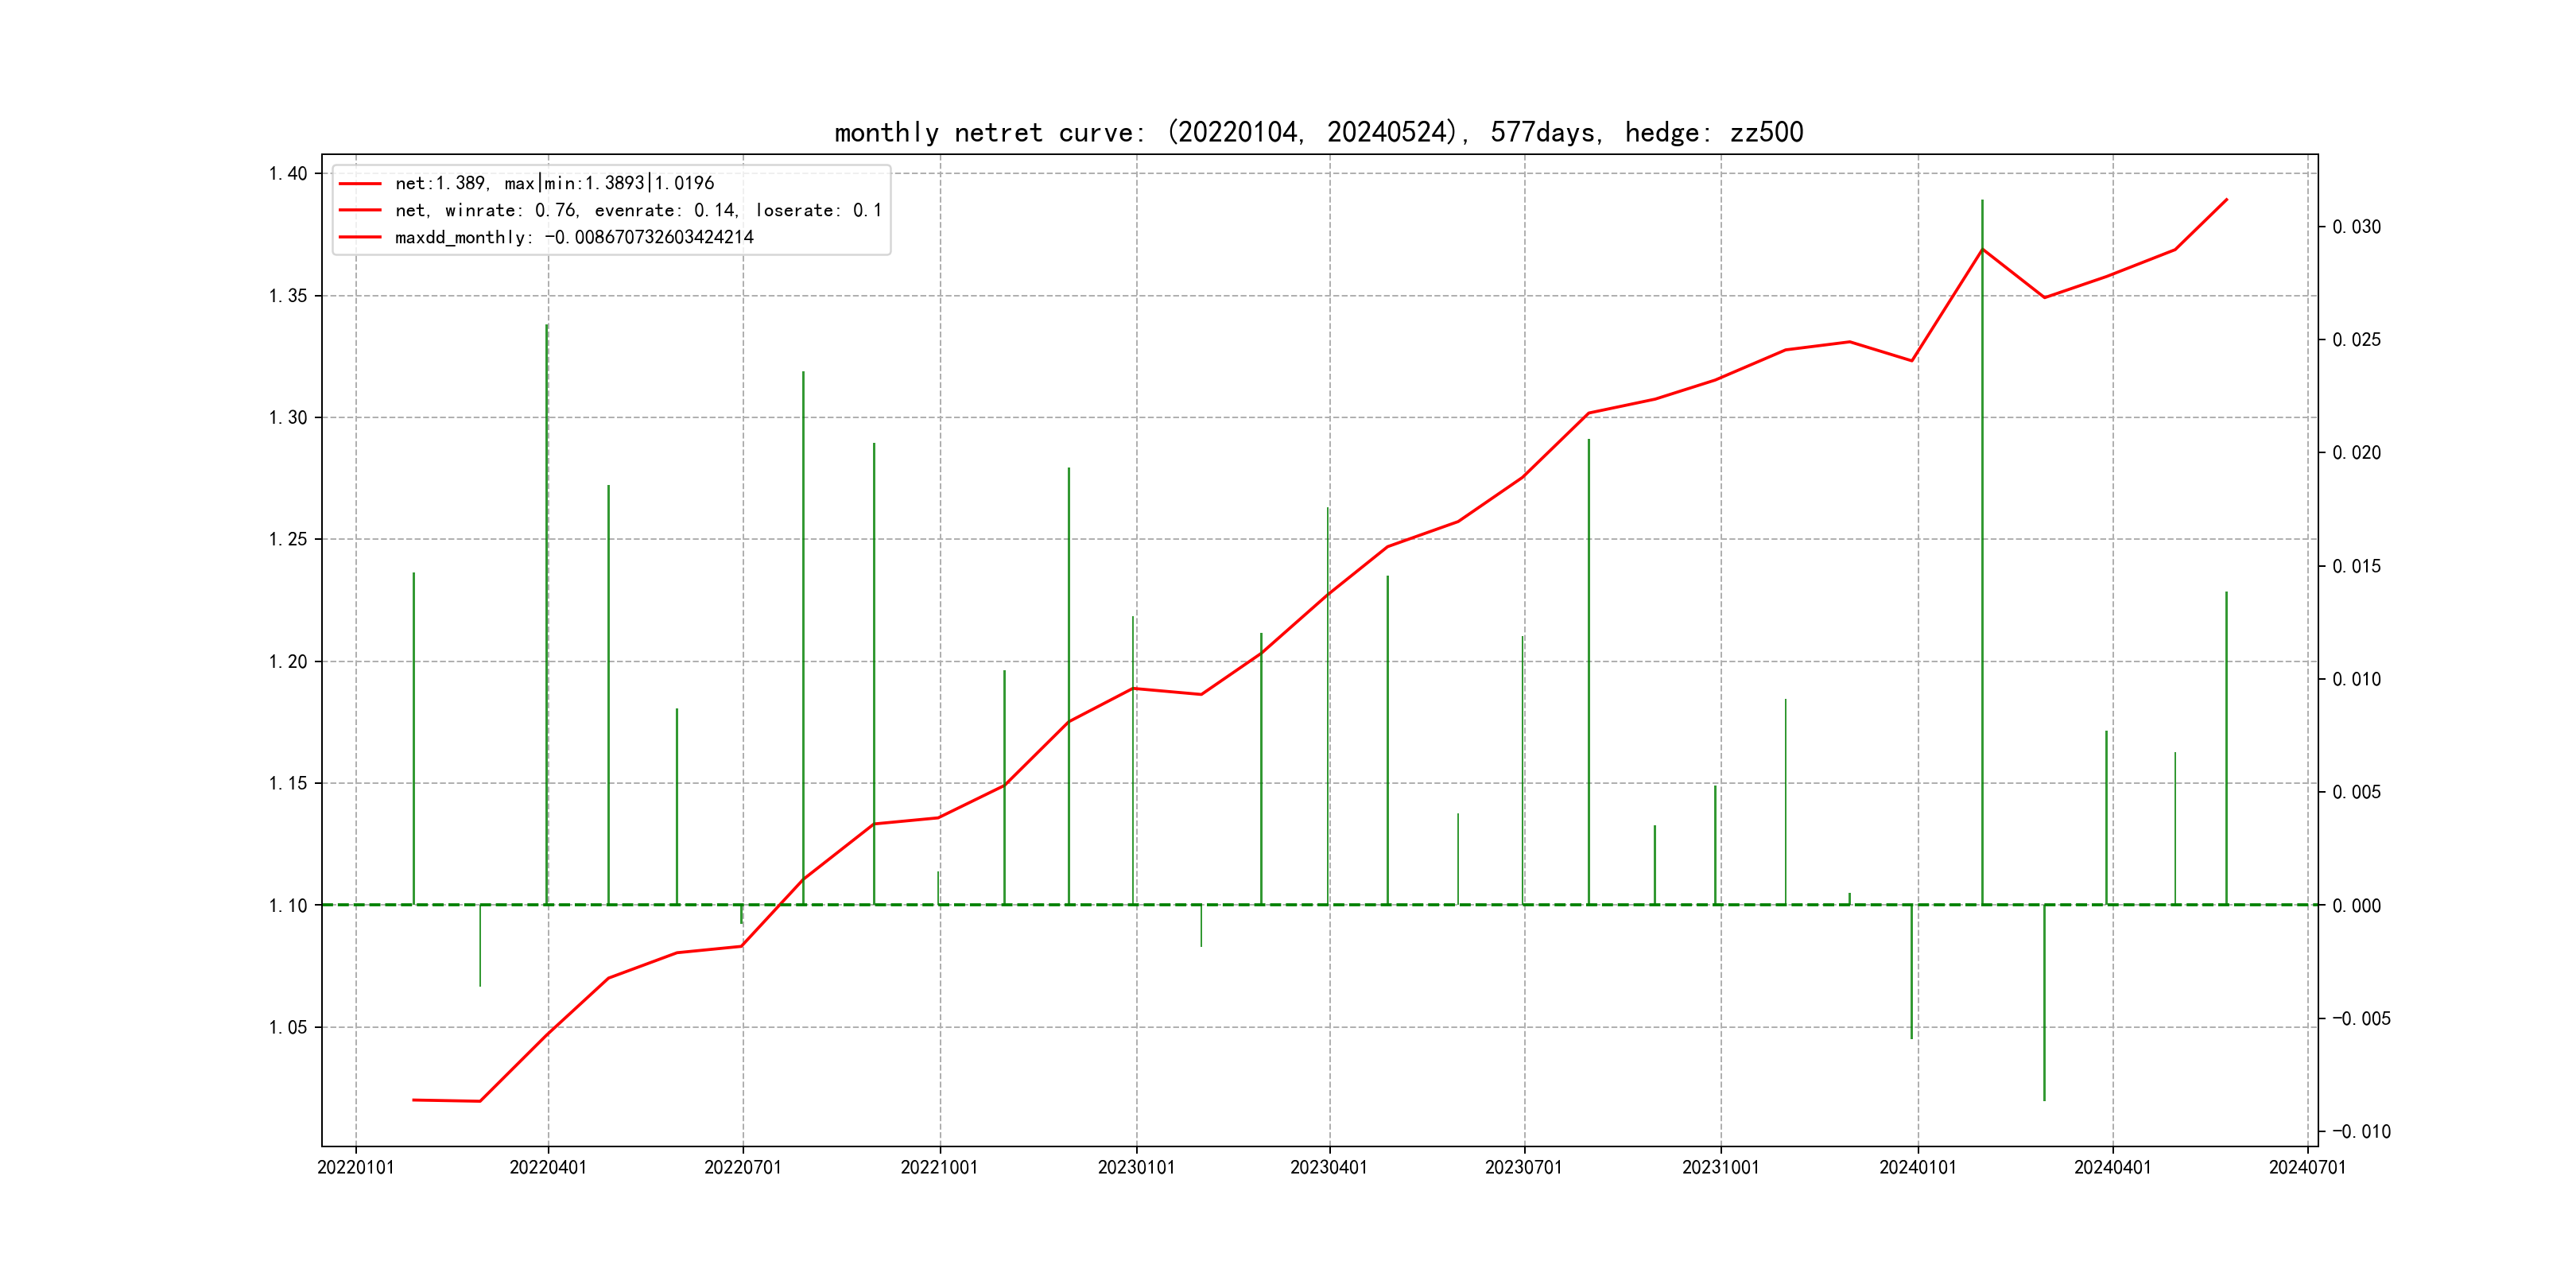
Task: Click right y-axis label 0.030
Action: tap(2356, 227)
